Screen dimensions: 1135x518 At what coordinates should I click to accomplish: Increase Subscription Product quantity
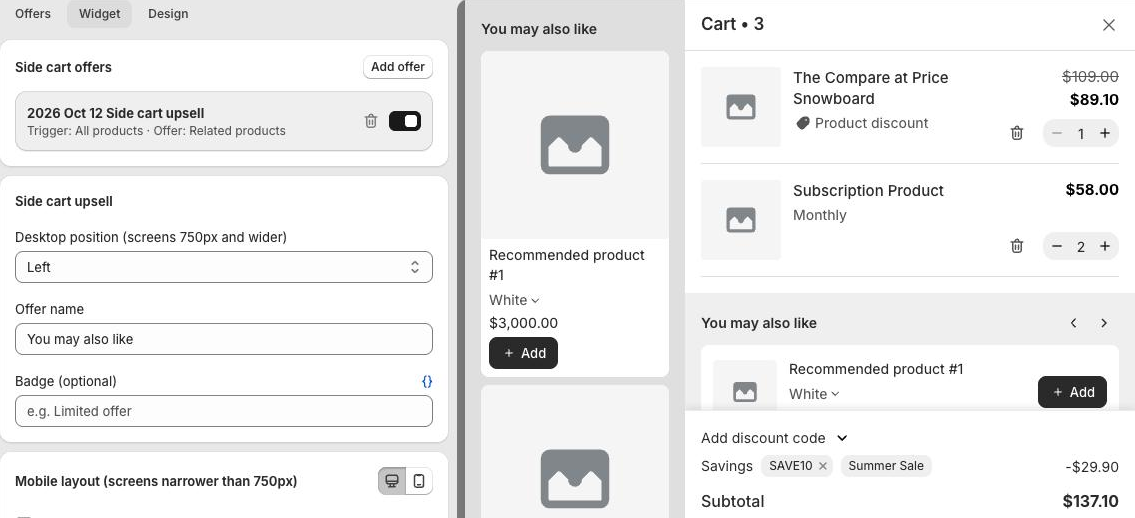click(1105, 246)
